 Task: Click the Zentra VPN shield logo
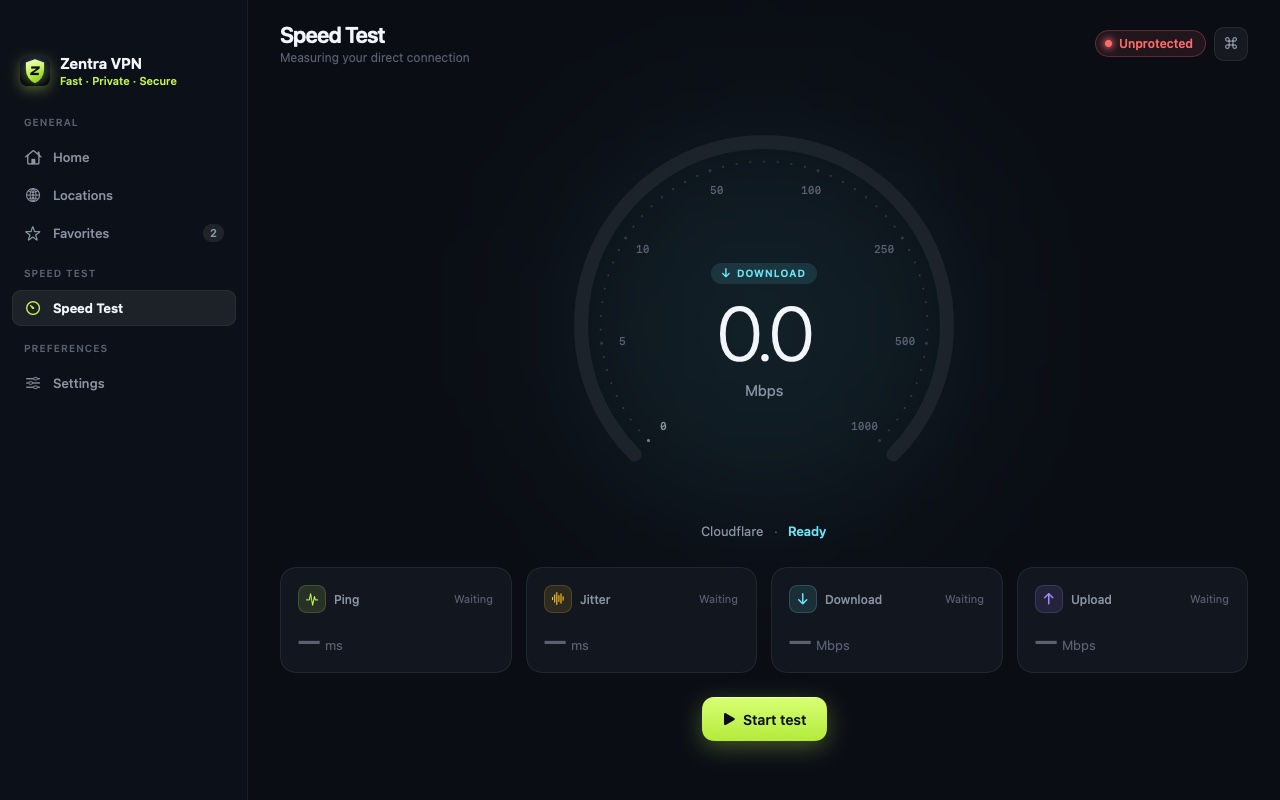point(35,71)
